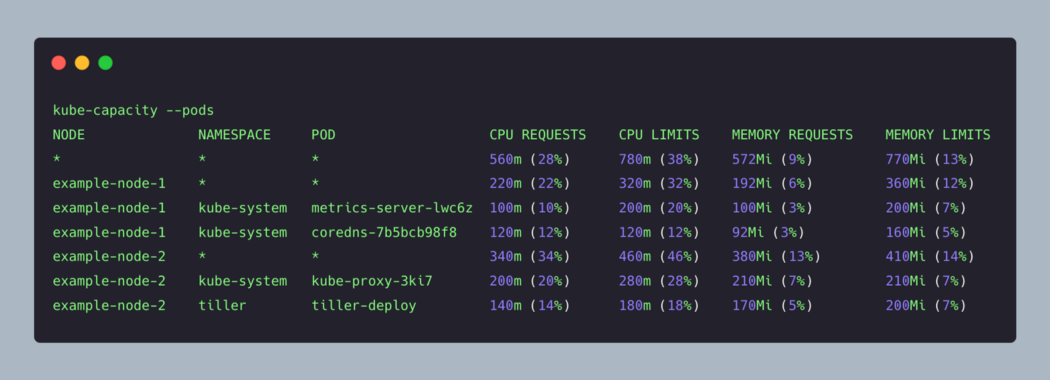Click the memory limits value 360Mi (12%)

(x=929, y=184)
